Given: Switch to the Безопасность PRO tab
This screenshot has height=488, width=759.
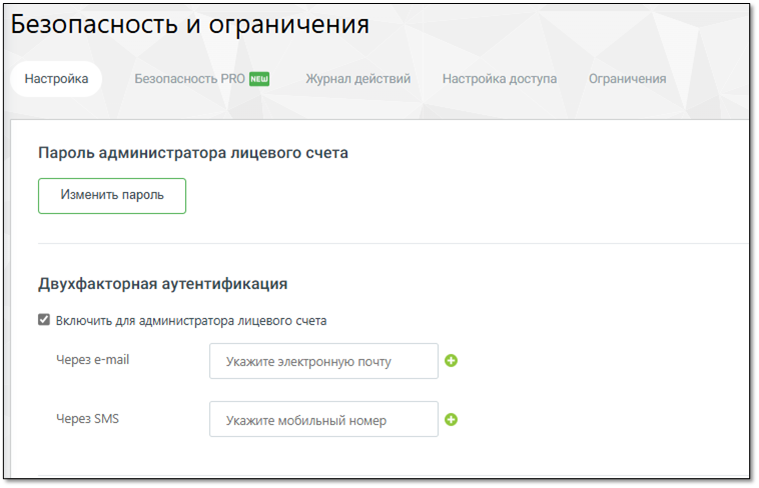Looking at the screenshot, I should [x=189, y=79].
